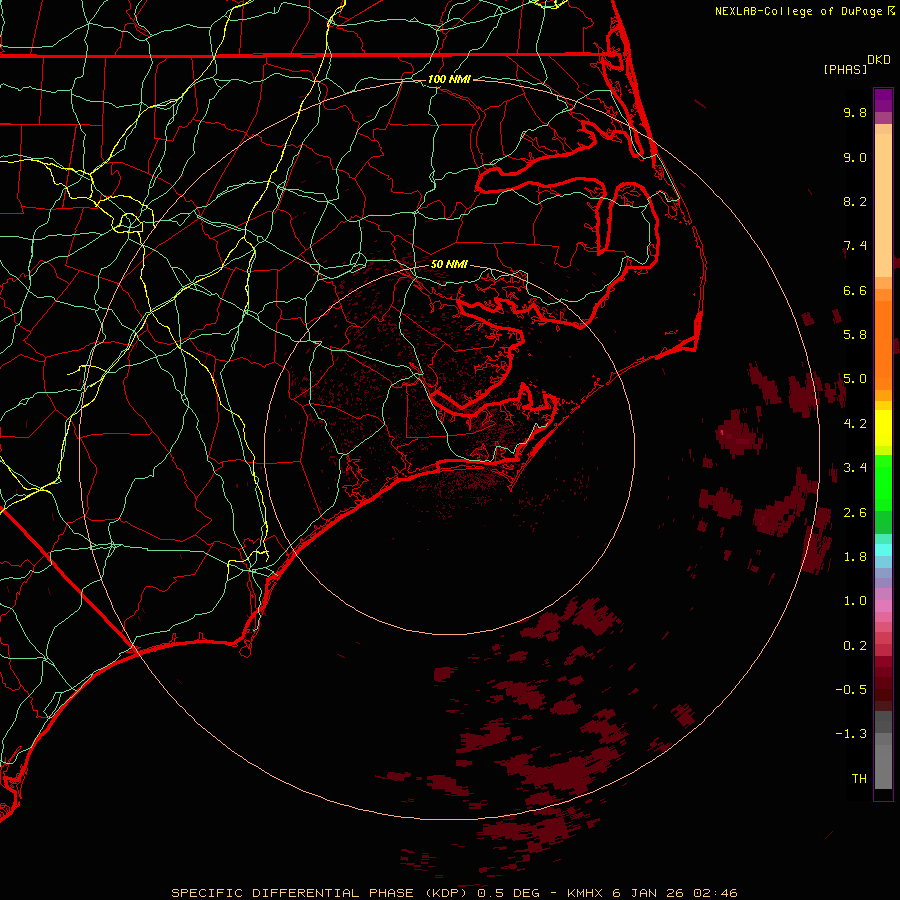
Task: Click the 6.6 value on the color scale
Action: [855, 290]
